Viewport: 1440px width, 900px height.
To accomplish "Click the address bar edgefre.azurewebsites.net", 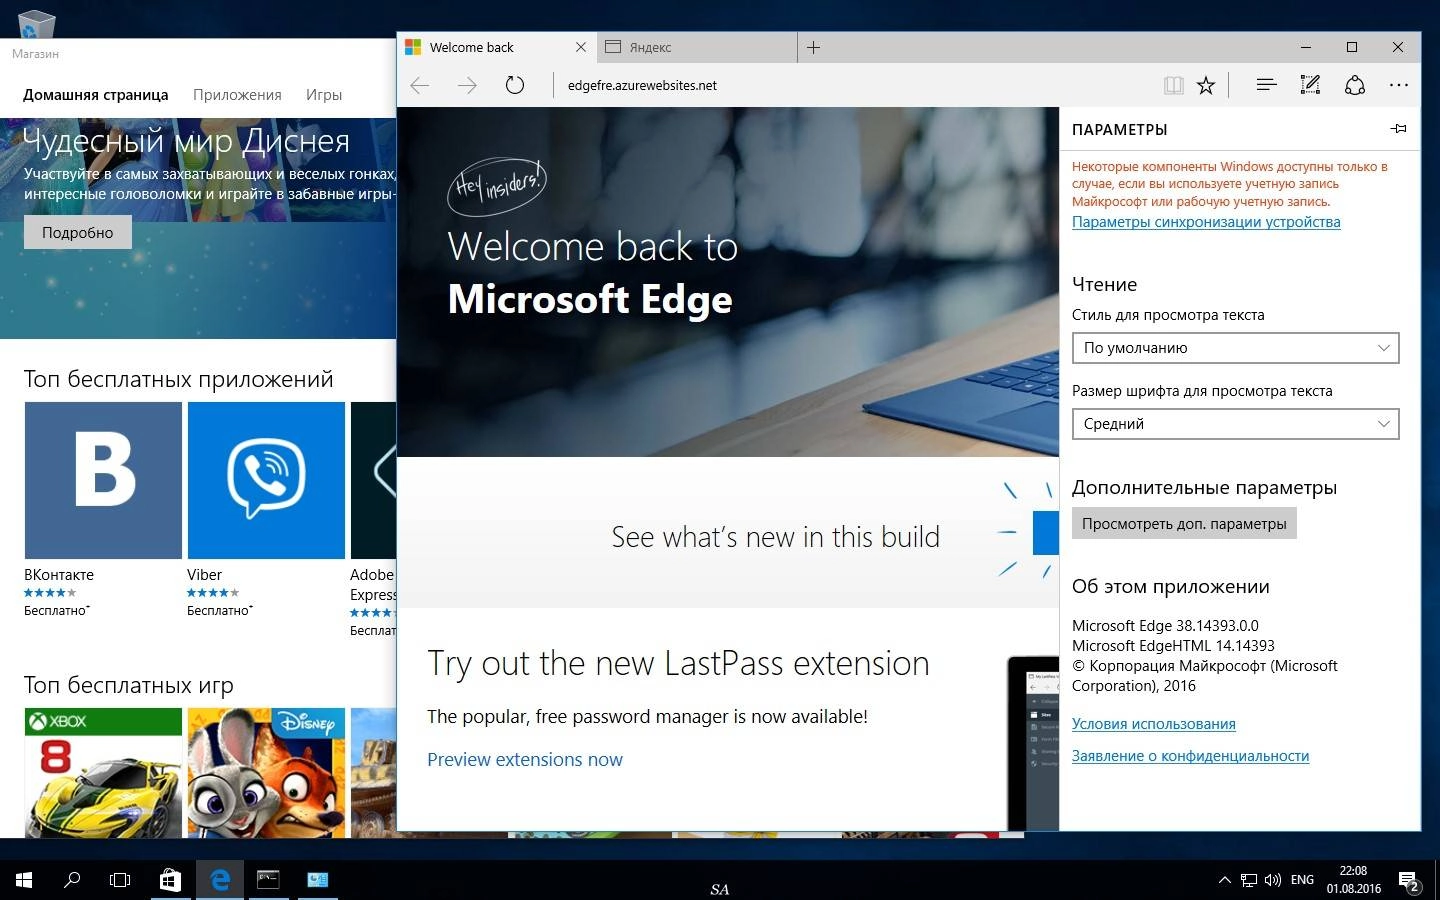I will coord(642,85).
